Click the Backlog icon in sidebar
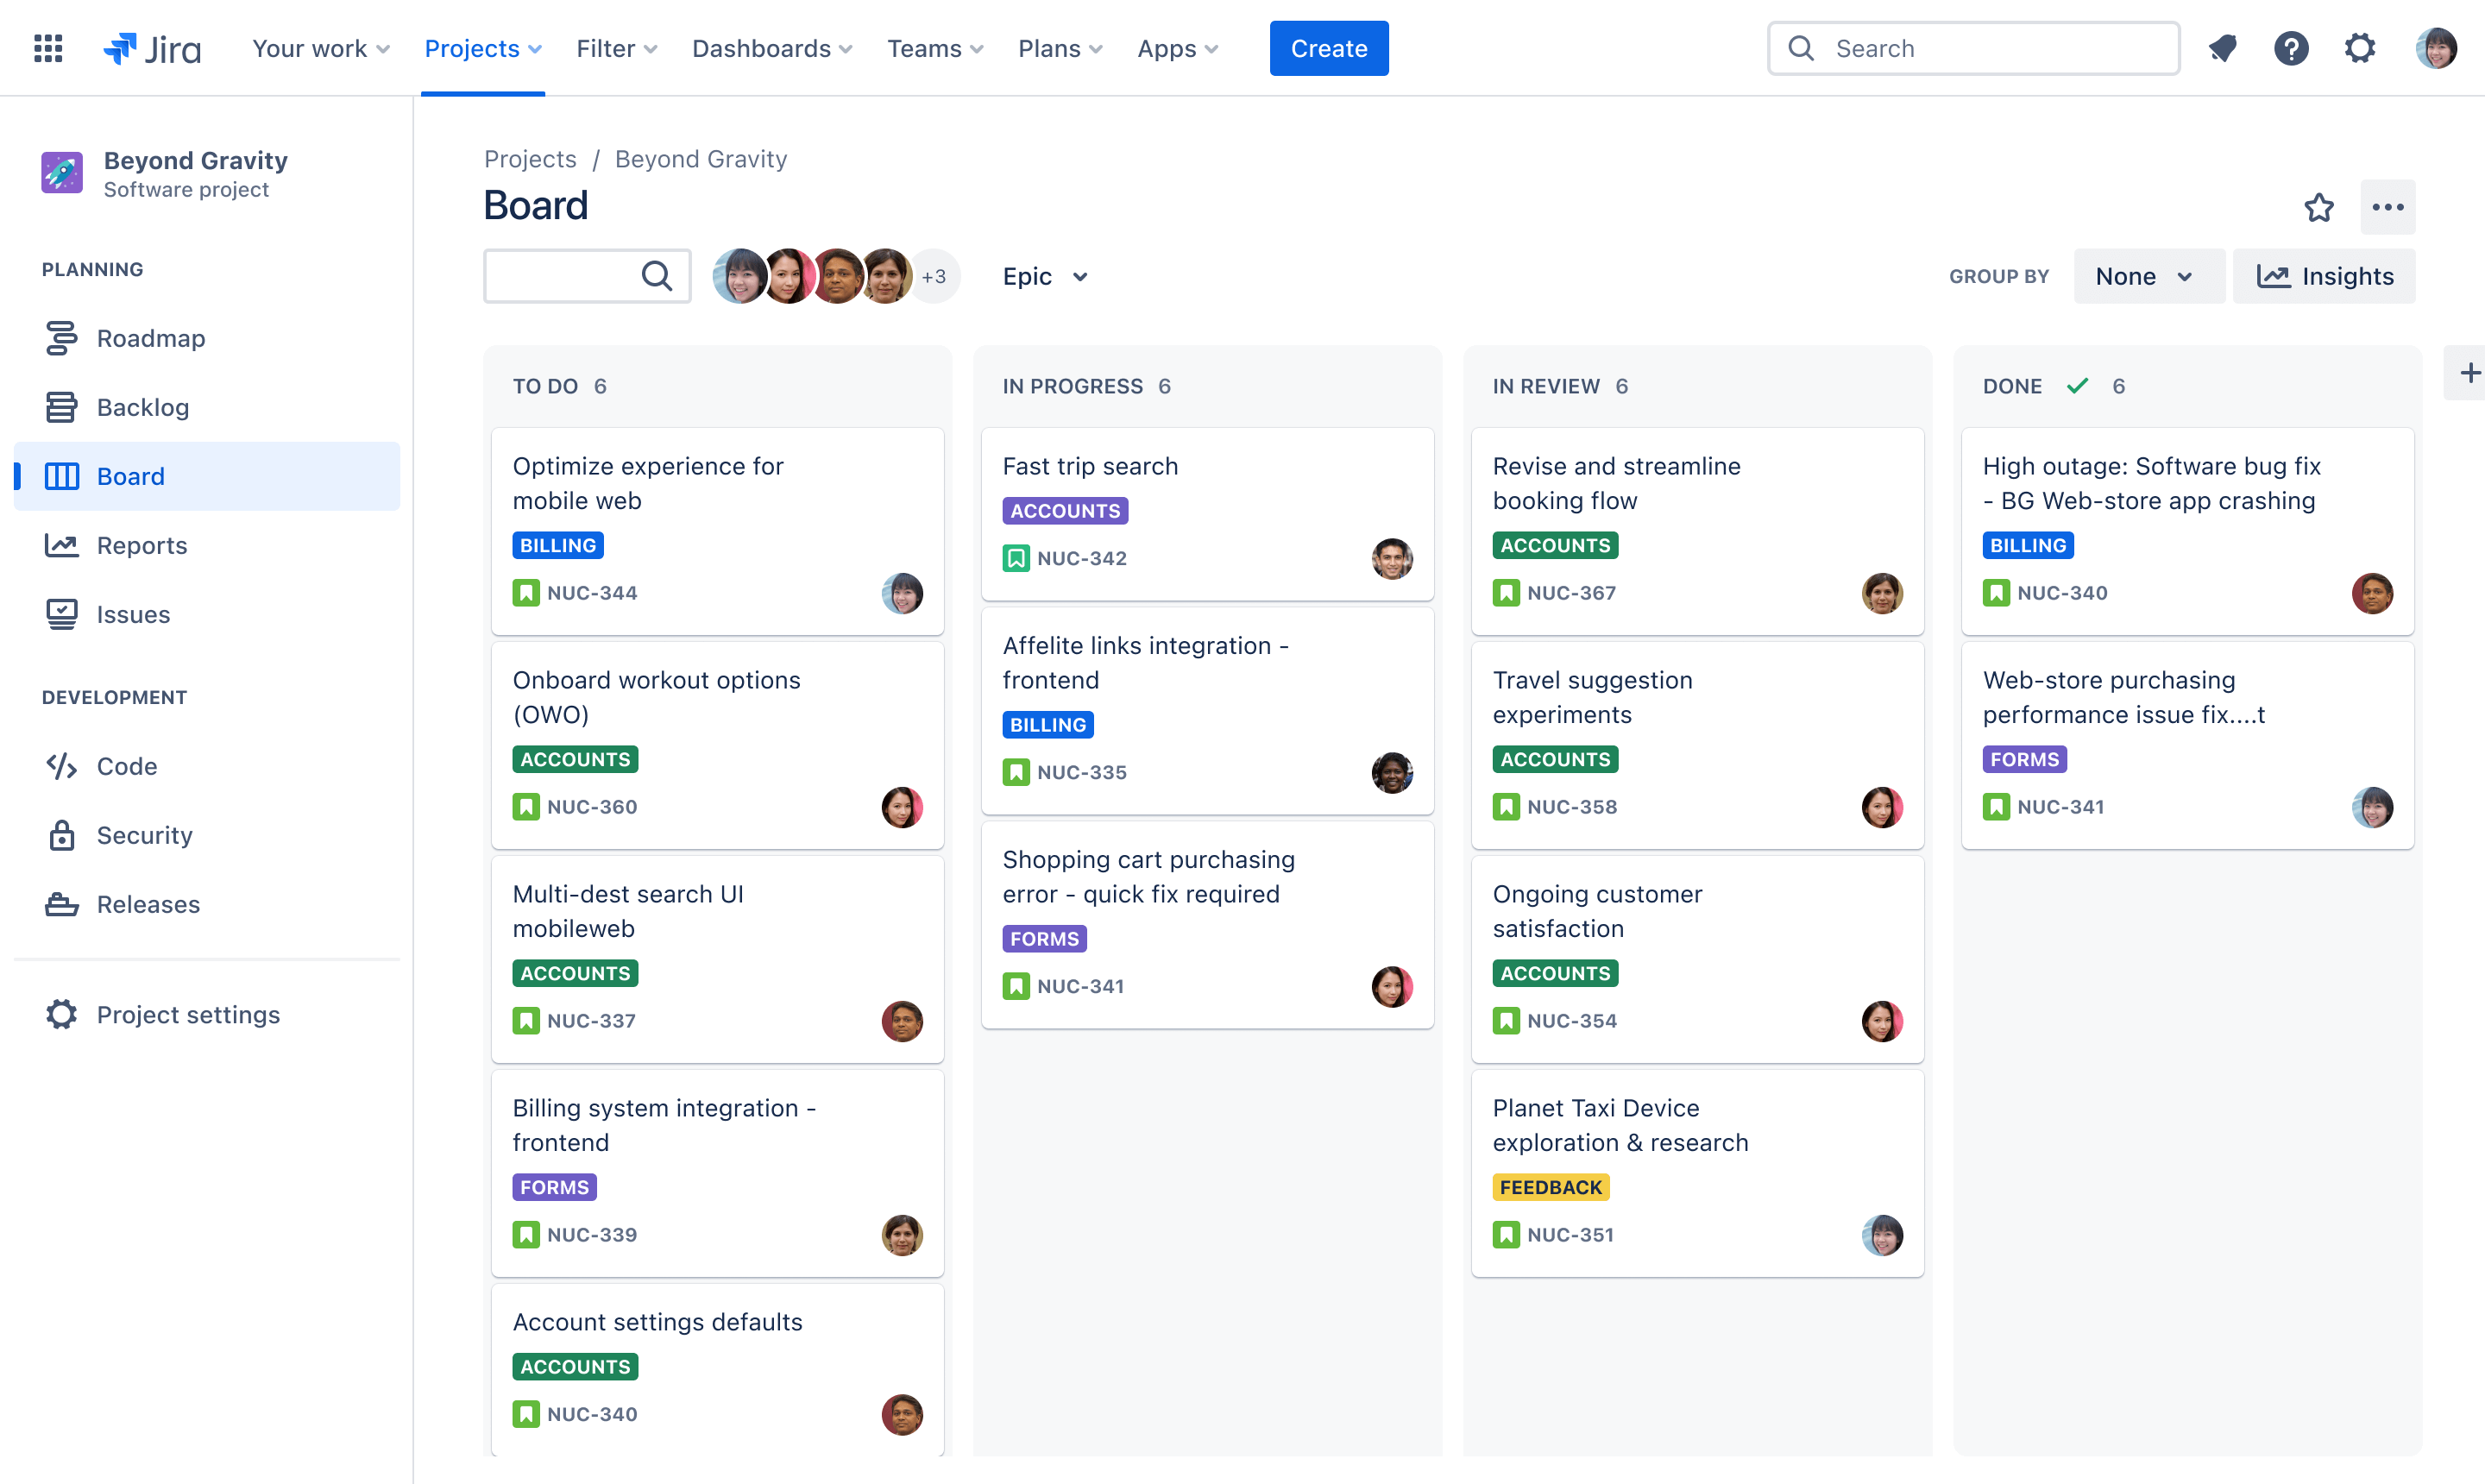 click(x=60, y=406)
